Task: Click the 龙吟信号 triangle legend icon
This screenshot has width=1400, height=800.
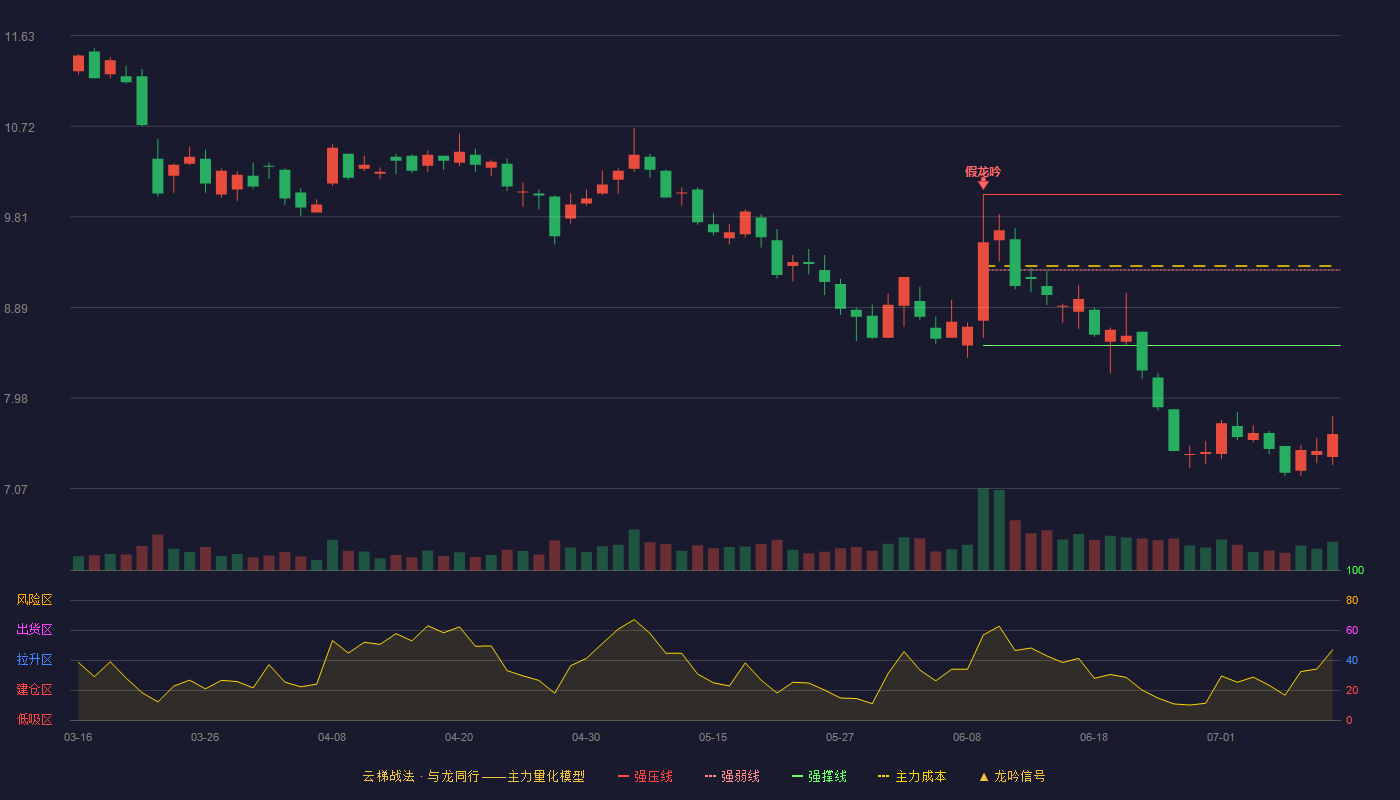Action: (x=984, y=776)
